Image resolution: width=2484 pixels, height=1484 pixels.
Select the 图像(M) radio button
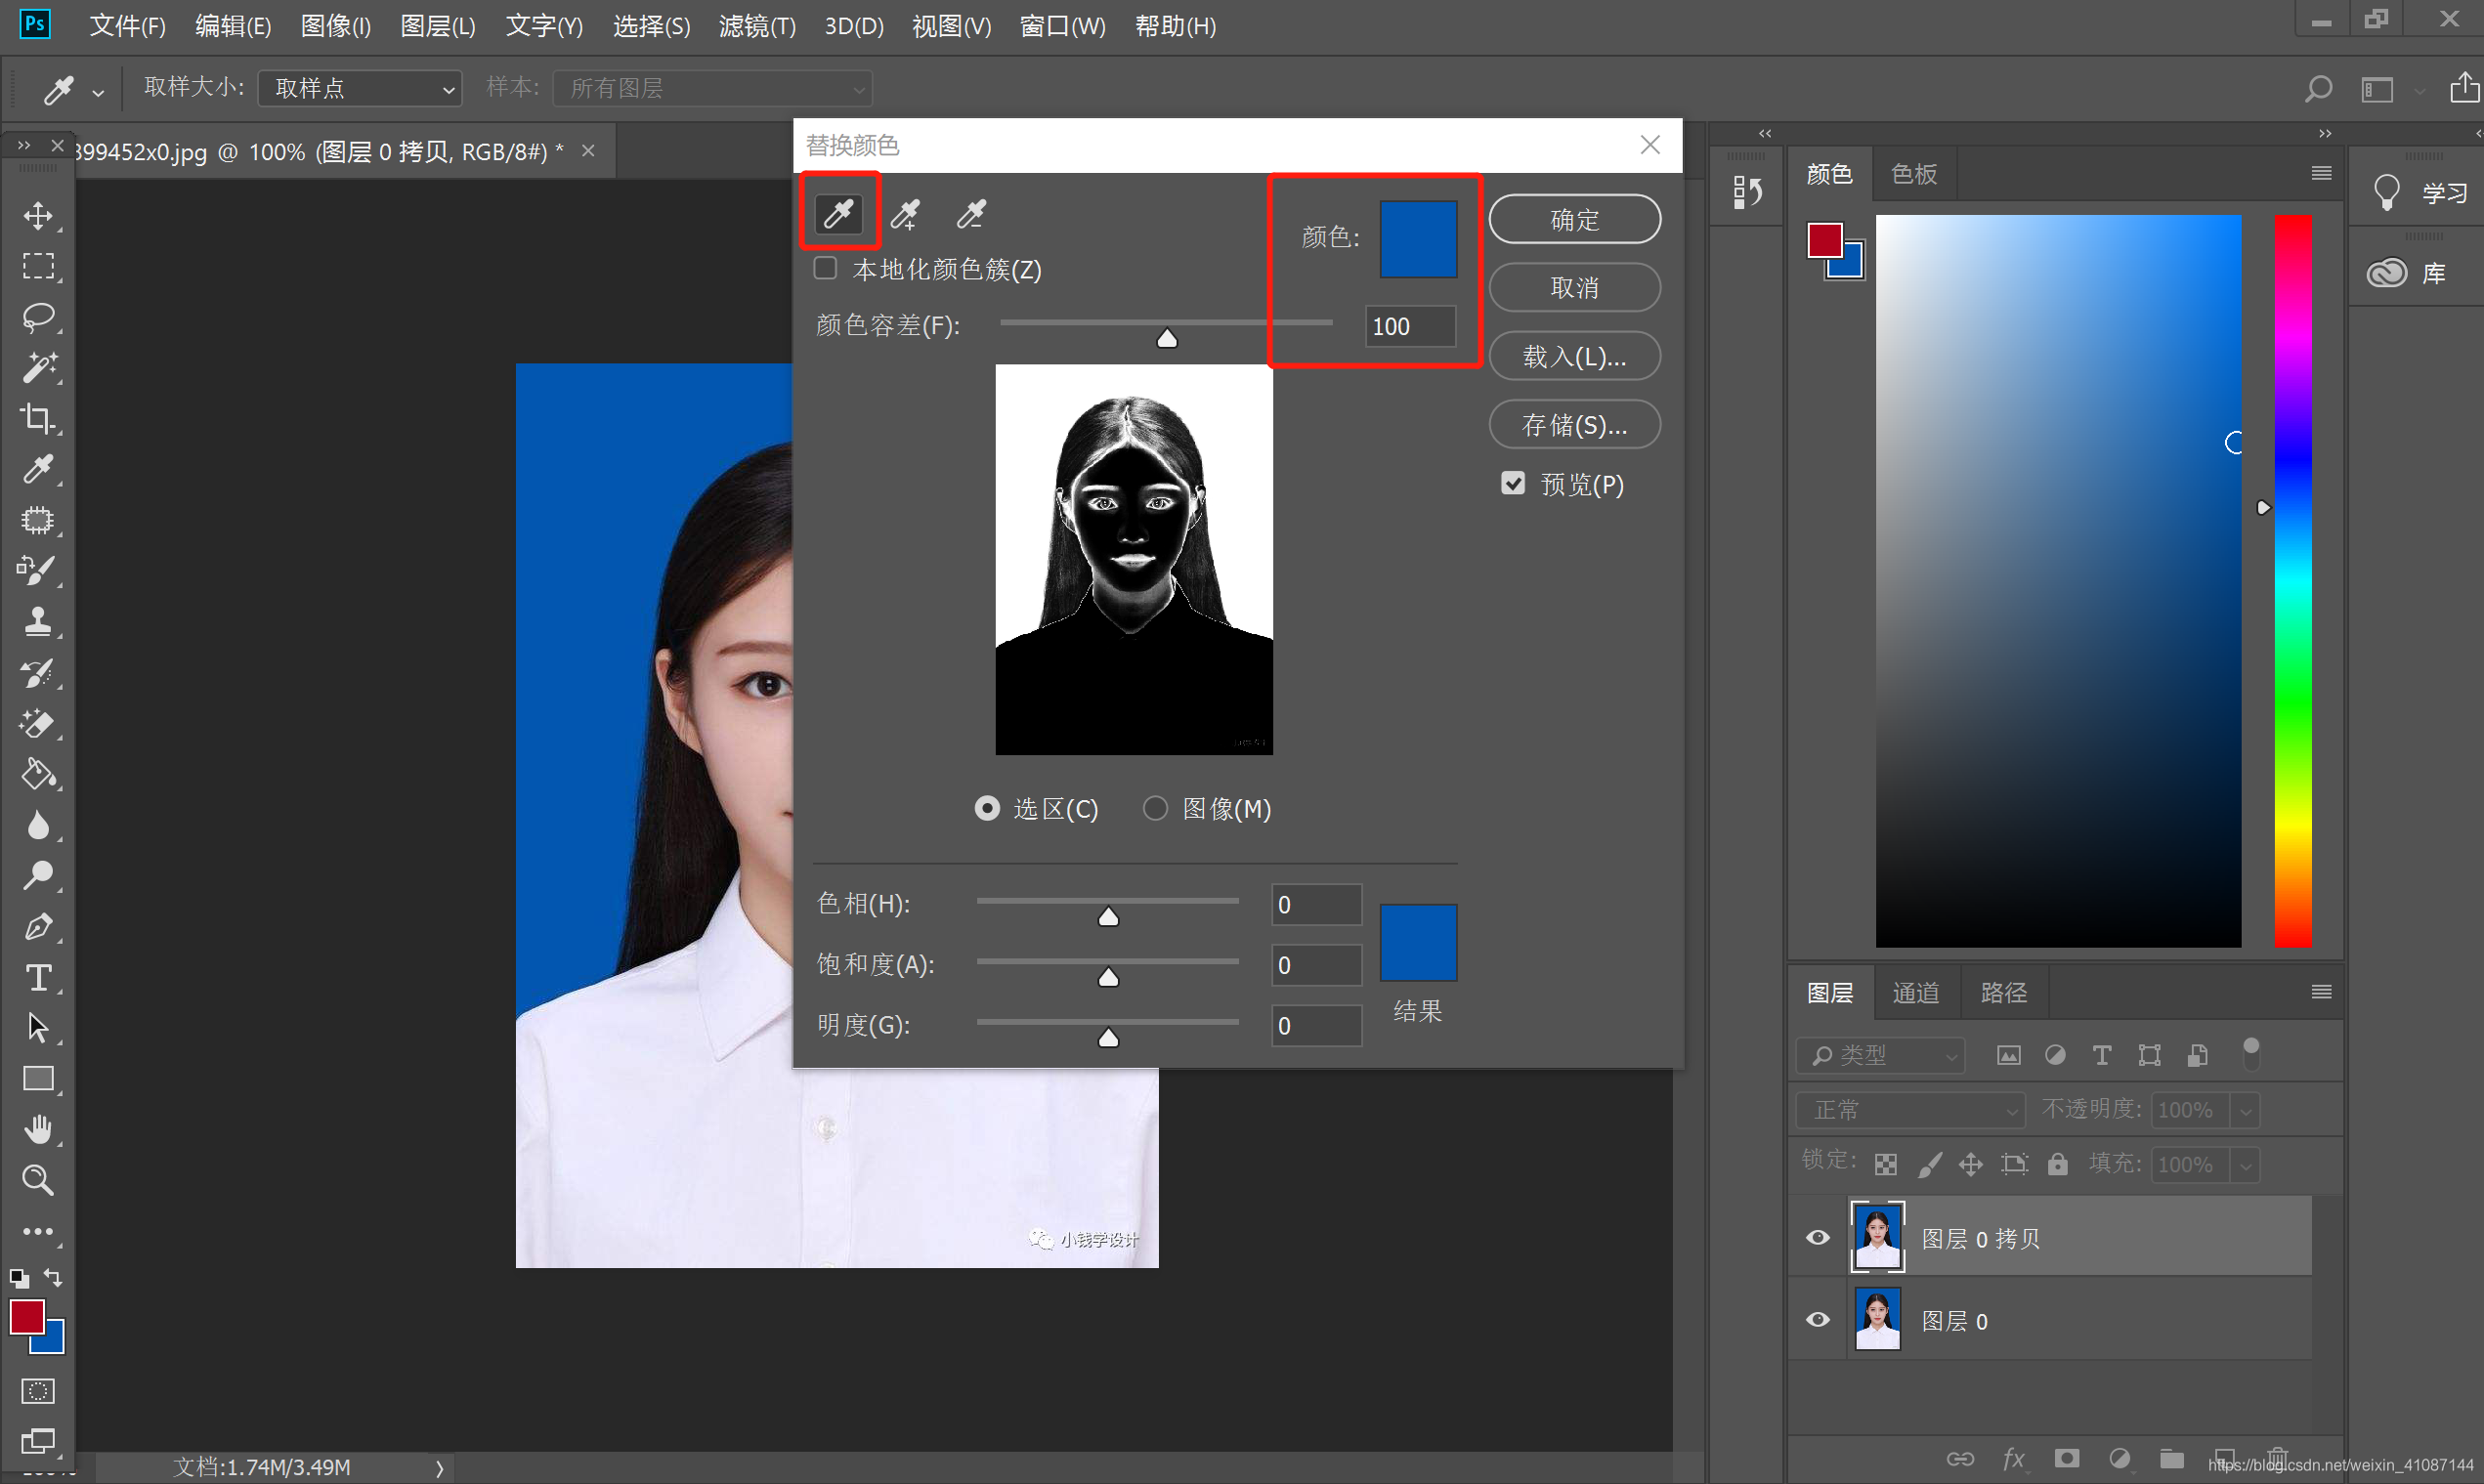point(1155,808)
